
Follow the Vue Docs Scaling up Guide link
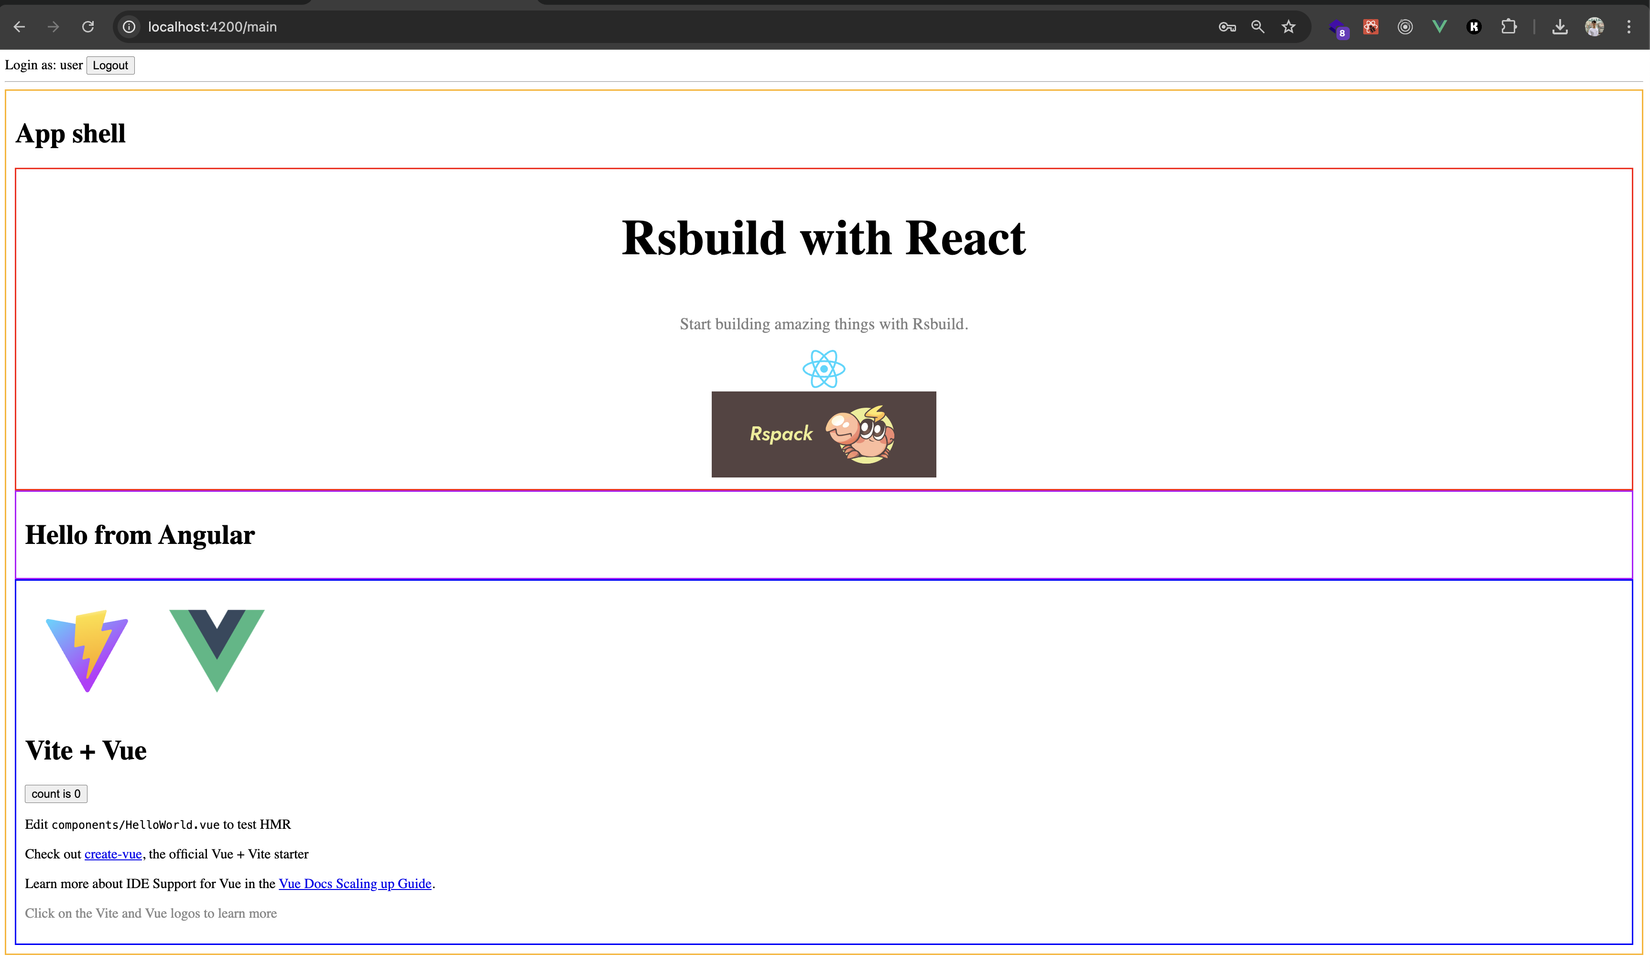click(x=355, y=884)
